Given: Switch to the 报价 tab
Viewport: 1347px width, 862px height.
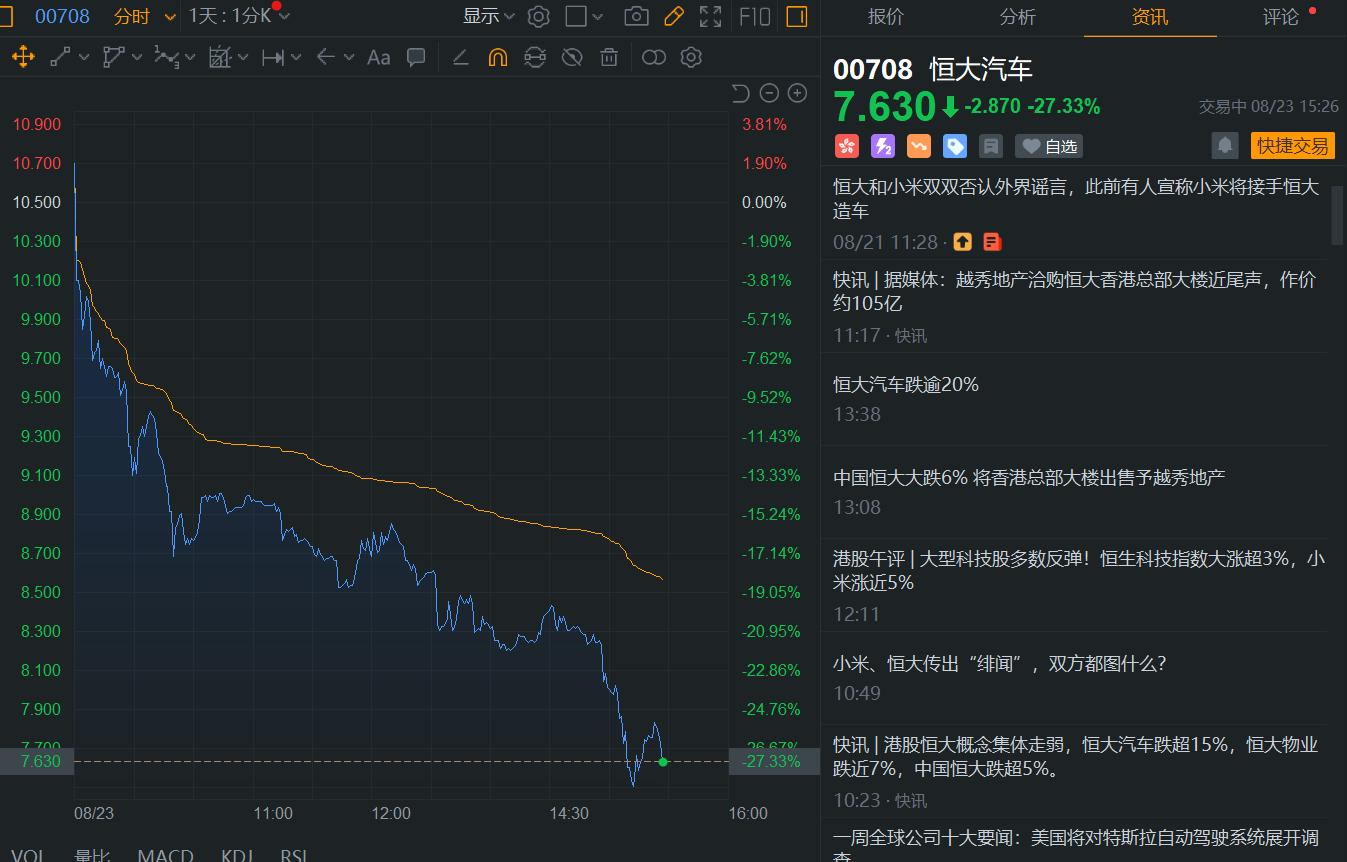Looking at the screenshot, I should (x=886, y=17).
